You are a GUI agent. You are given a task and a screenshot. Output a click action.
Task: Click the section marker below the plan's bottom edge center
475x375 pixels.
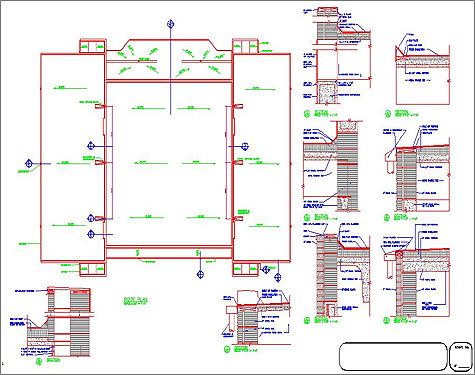pos(200,274)
